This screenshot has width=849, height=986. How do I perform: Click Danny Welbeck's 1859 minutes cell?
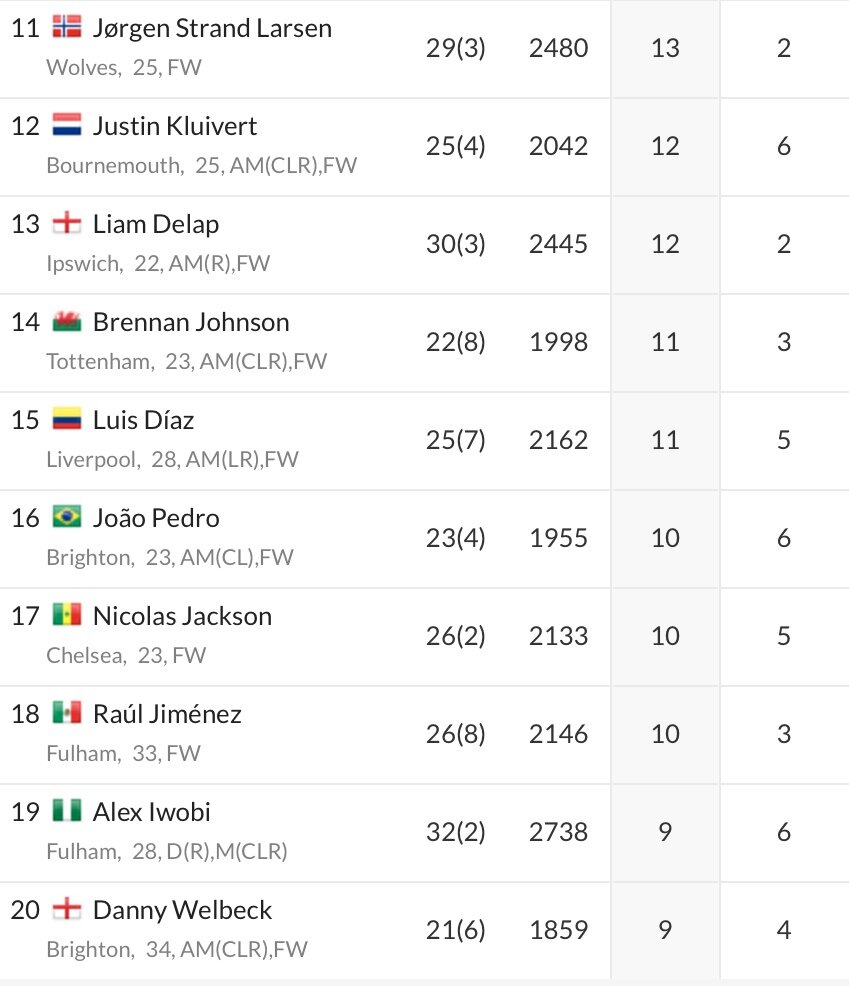click(558, 930)
